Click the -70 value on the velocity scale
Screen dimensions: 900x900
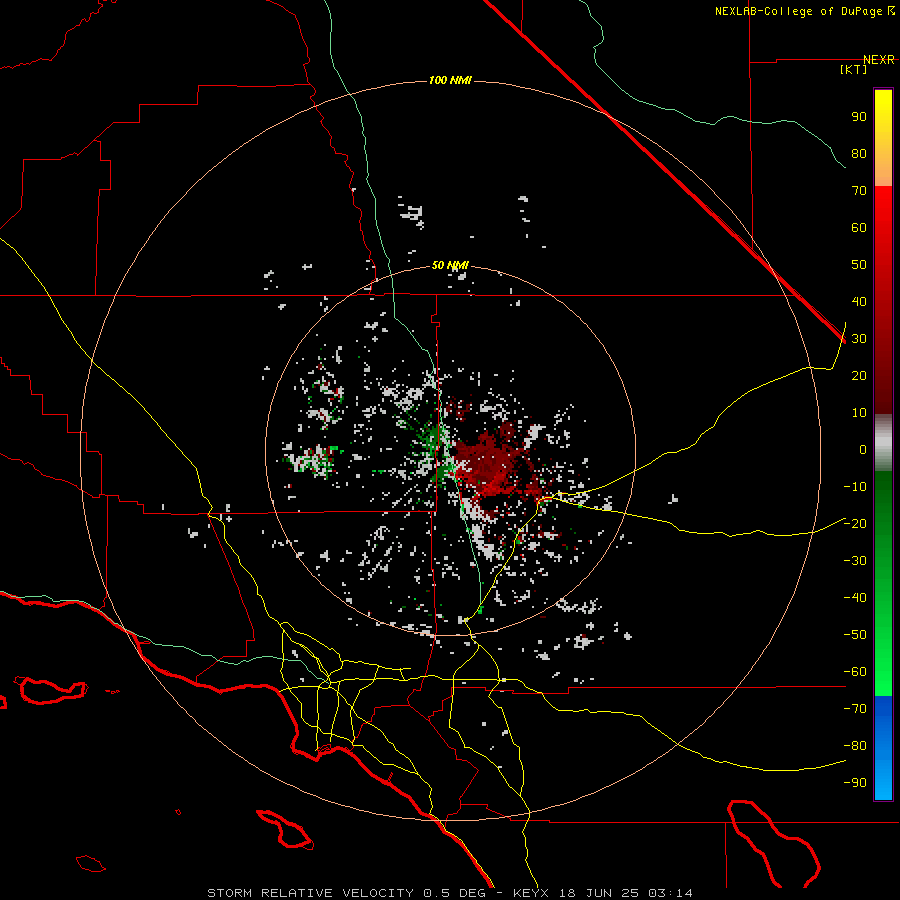click(855, 709)
